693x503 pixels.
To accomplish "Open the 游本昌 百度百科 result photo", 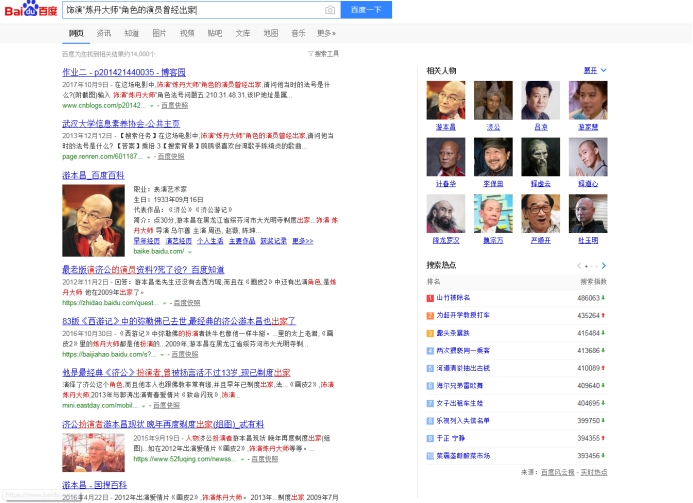I will coord(93,221).
